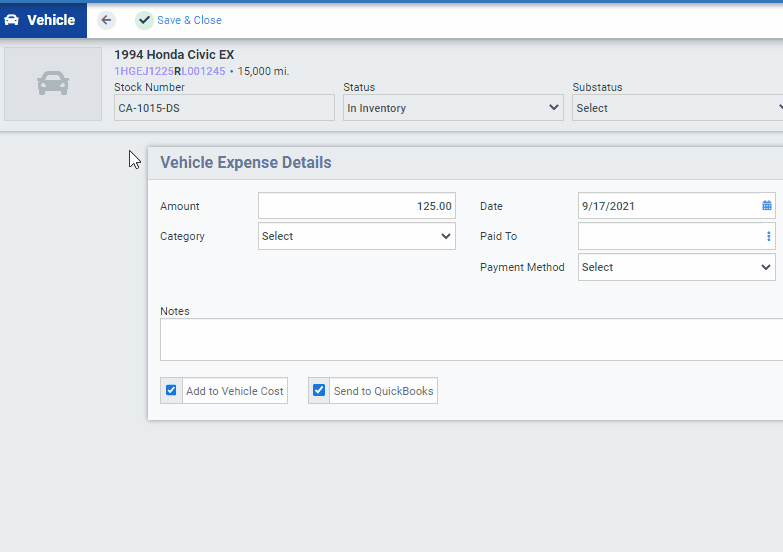Image resolution: width=783 pixels, height=552 pixels.
Task: Uncheck the Send to QuickBooks checkbox
Action: point(319,390)
